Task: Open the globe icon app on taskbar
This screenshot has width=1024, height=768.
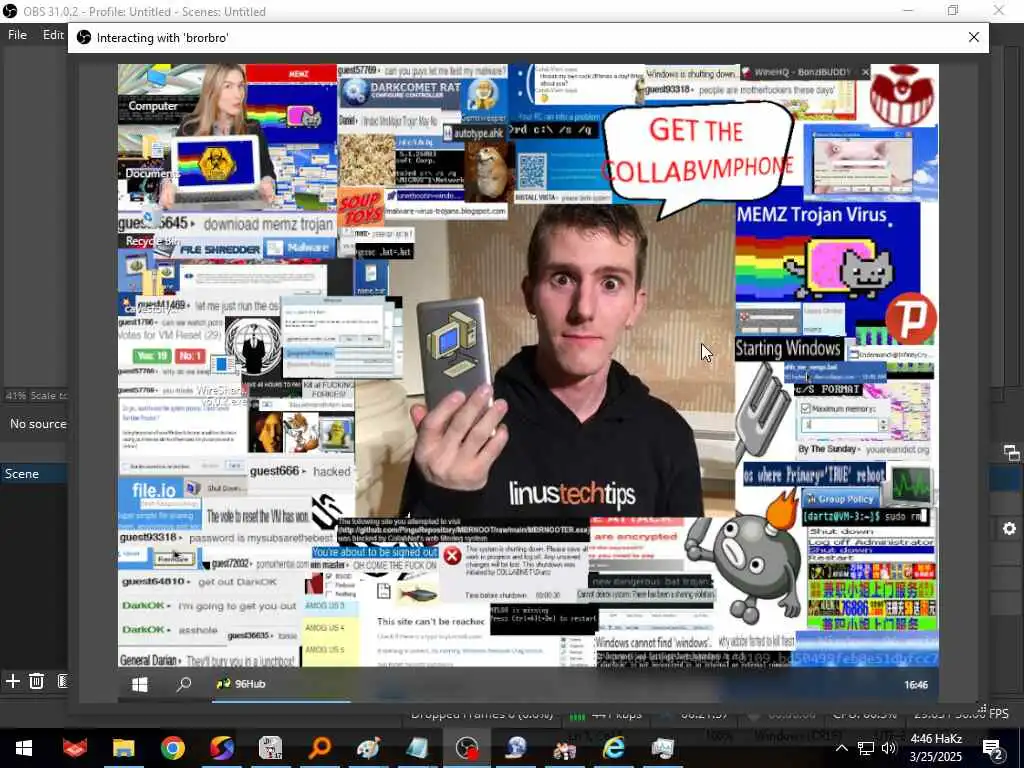Action: click(x=516, y=748)
